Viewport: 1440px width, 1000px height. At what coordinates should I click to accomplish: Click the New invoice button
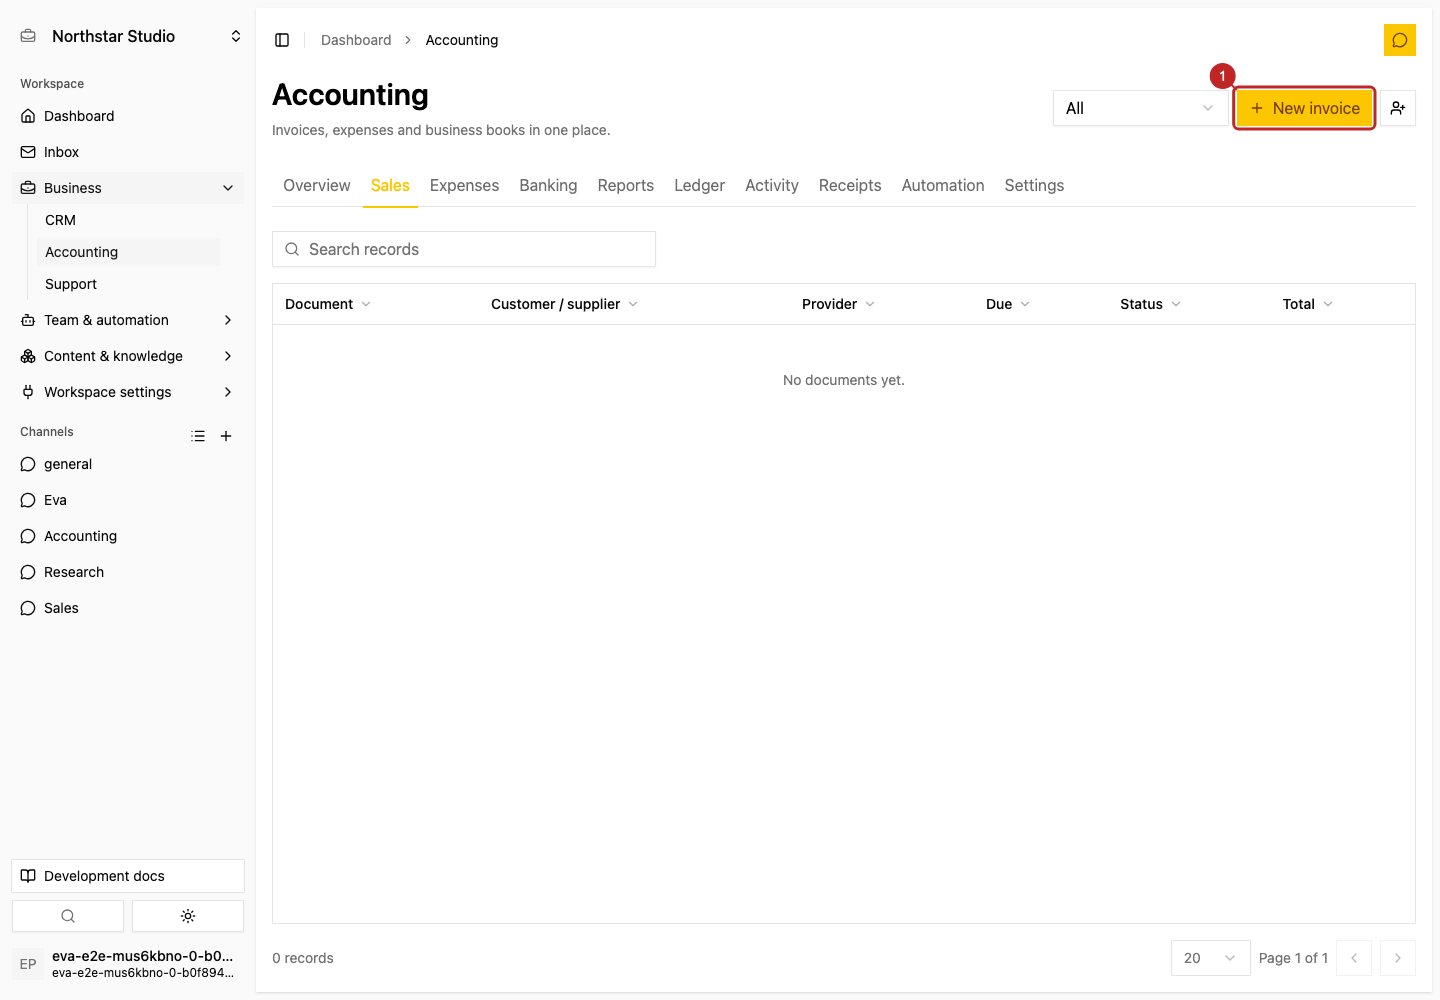(1304, 108)
